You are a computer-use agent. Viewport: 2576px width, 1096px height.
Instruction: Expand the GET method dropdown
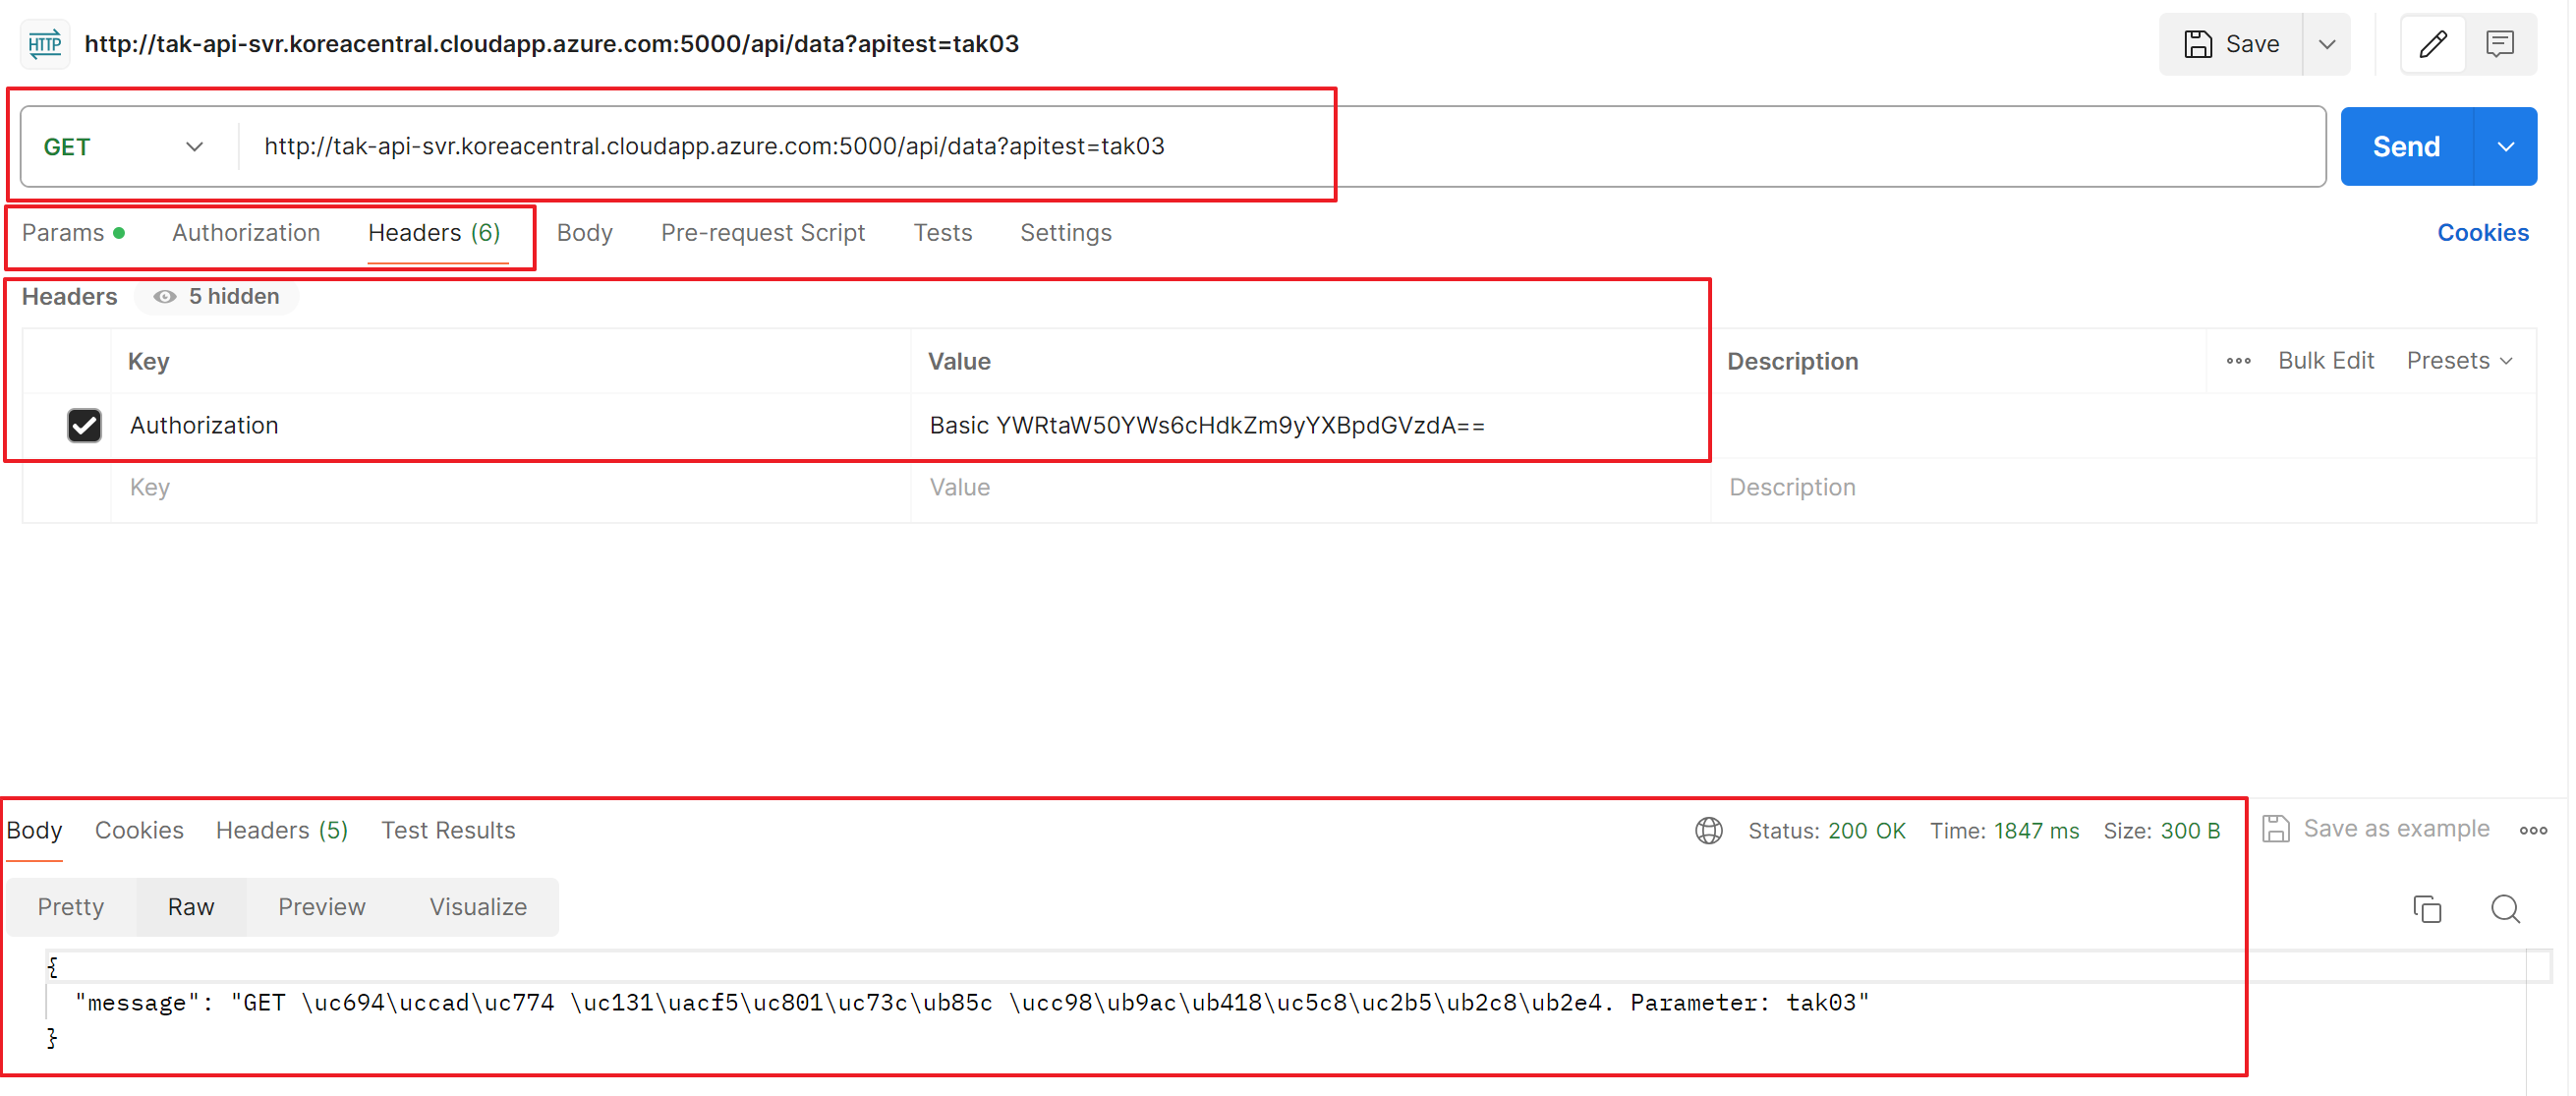point(194,147)
